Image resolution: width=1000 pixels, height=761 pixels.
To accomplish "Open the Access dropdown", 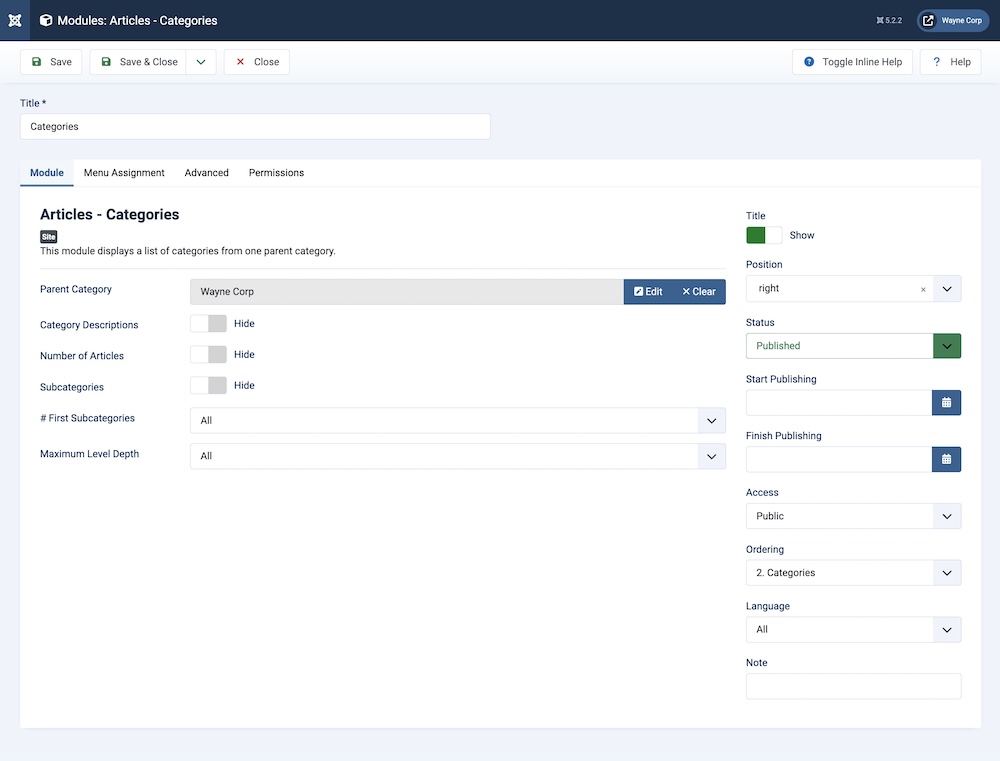I will click(x=852, y=516).
